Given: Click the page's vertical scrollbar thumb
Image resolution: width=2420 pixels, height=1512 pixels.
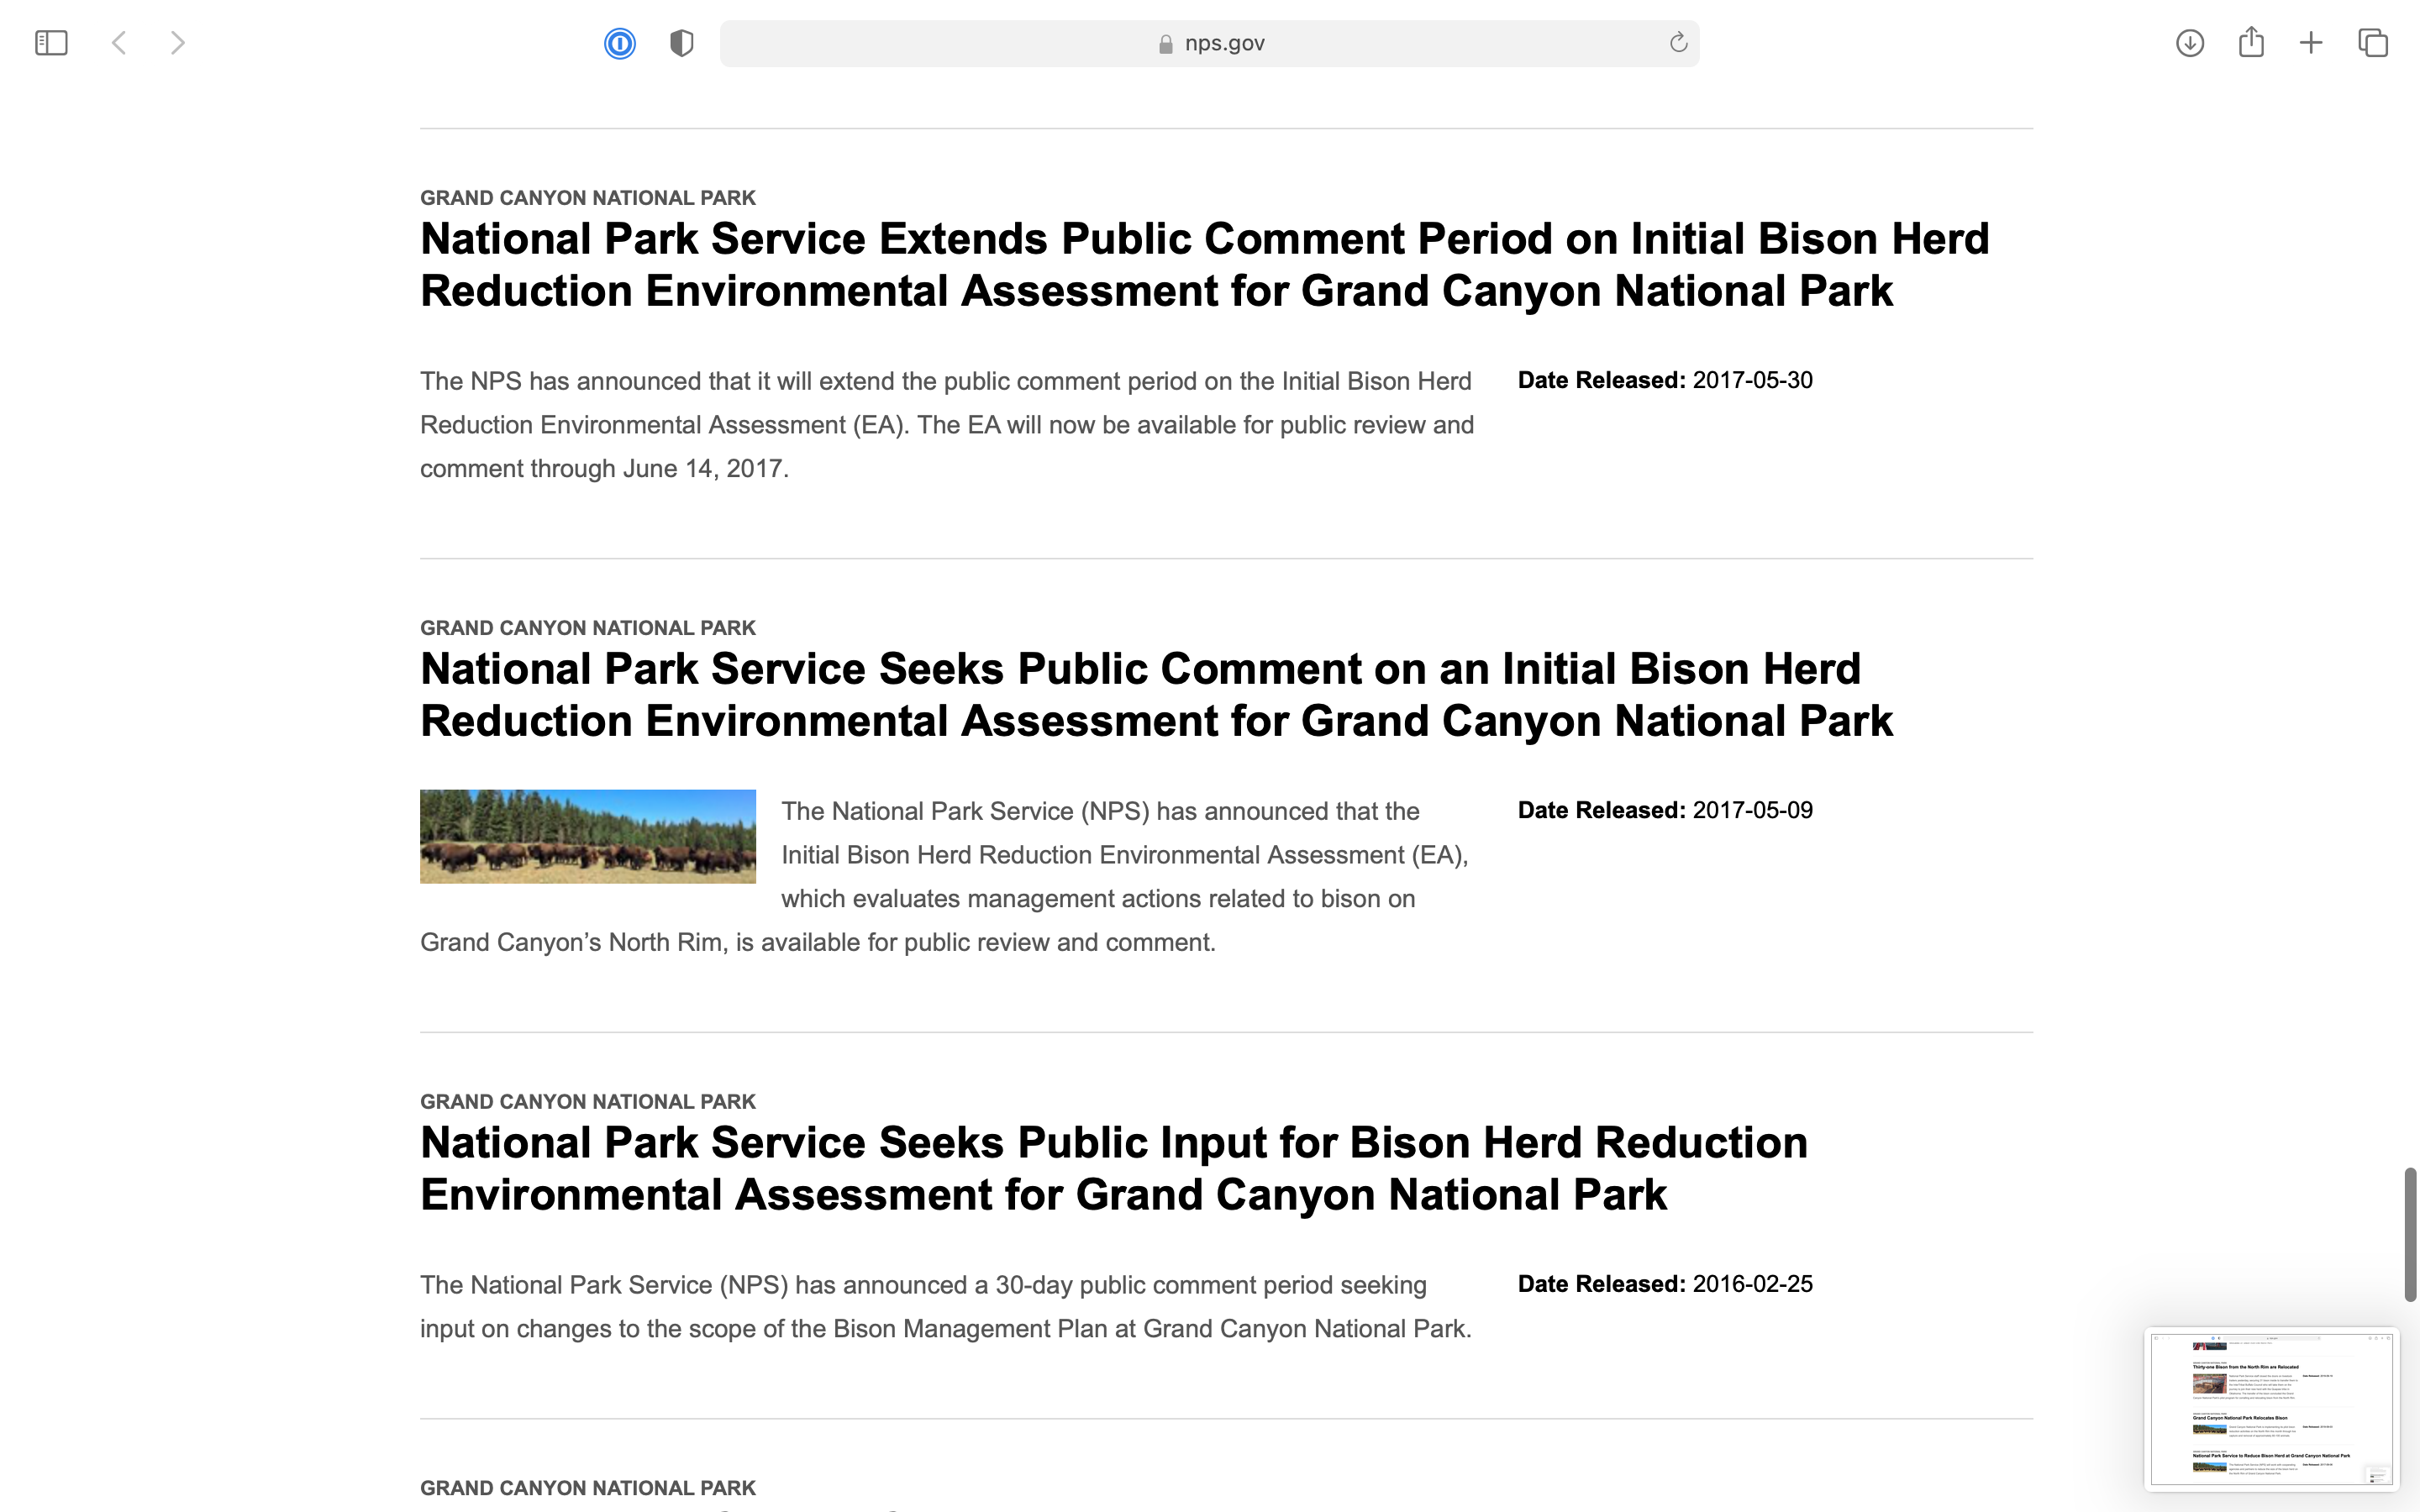Looking at the screenshot, I should click(2410, 1234).
